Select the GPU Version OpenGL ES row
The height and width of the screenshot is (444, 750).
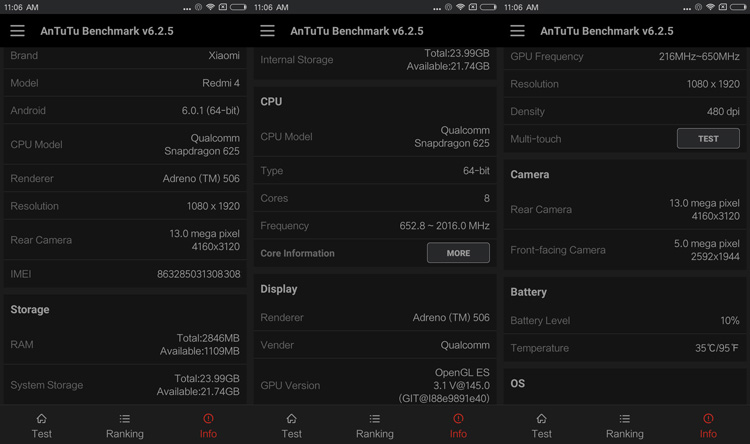pos(375,382)
